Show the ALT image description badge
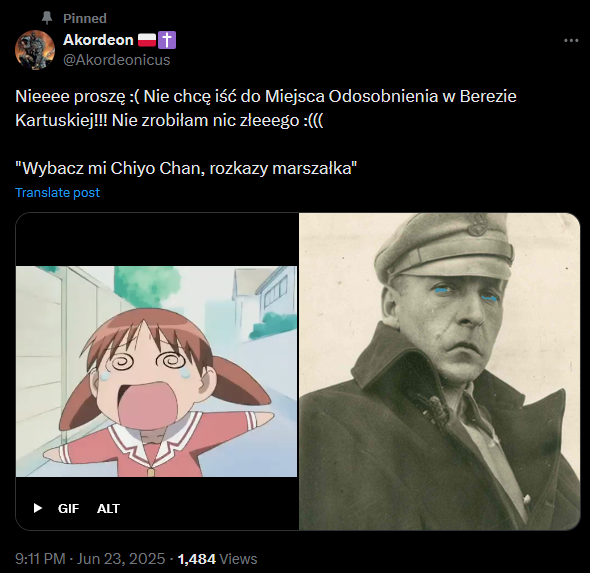 (x=108, y=508)
